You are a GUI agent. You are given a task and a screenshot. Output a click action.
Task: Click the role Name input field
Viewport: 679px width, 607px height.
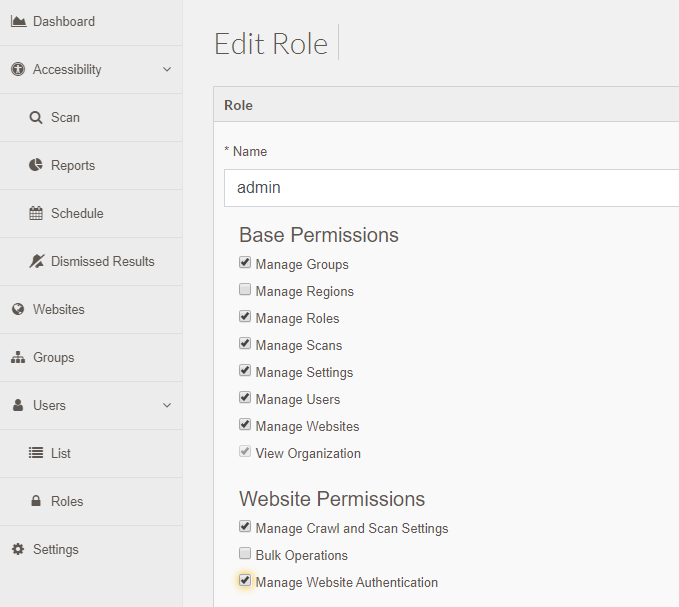451,188
